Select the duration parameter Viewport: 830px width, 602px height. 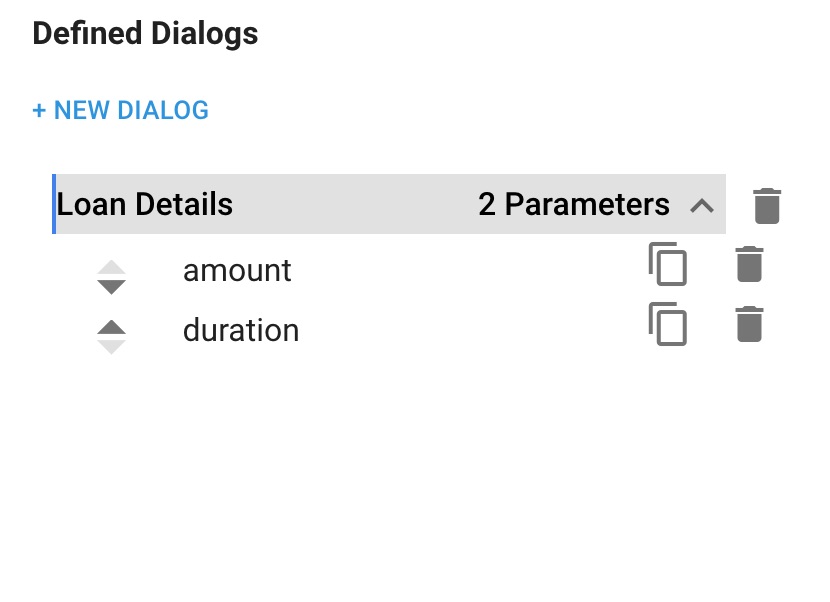pos(241,330)
